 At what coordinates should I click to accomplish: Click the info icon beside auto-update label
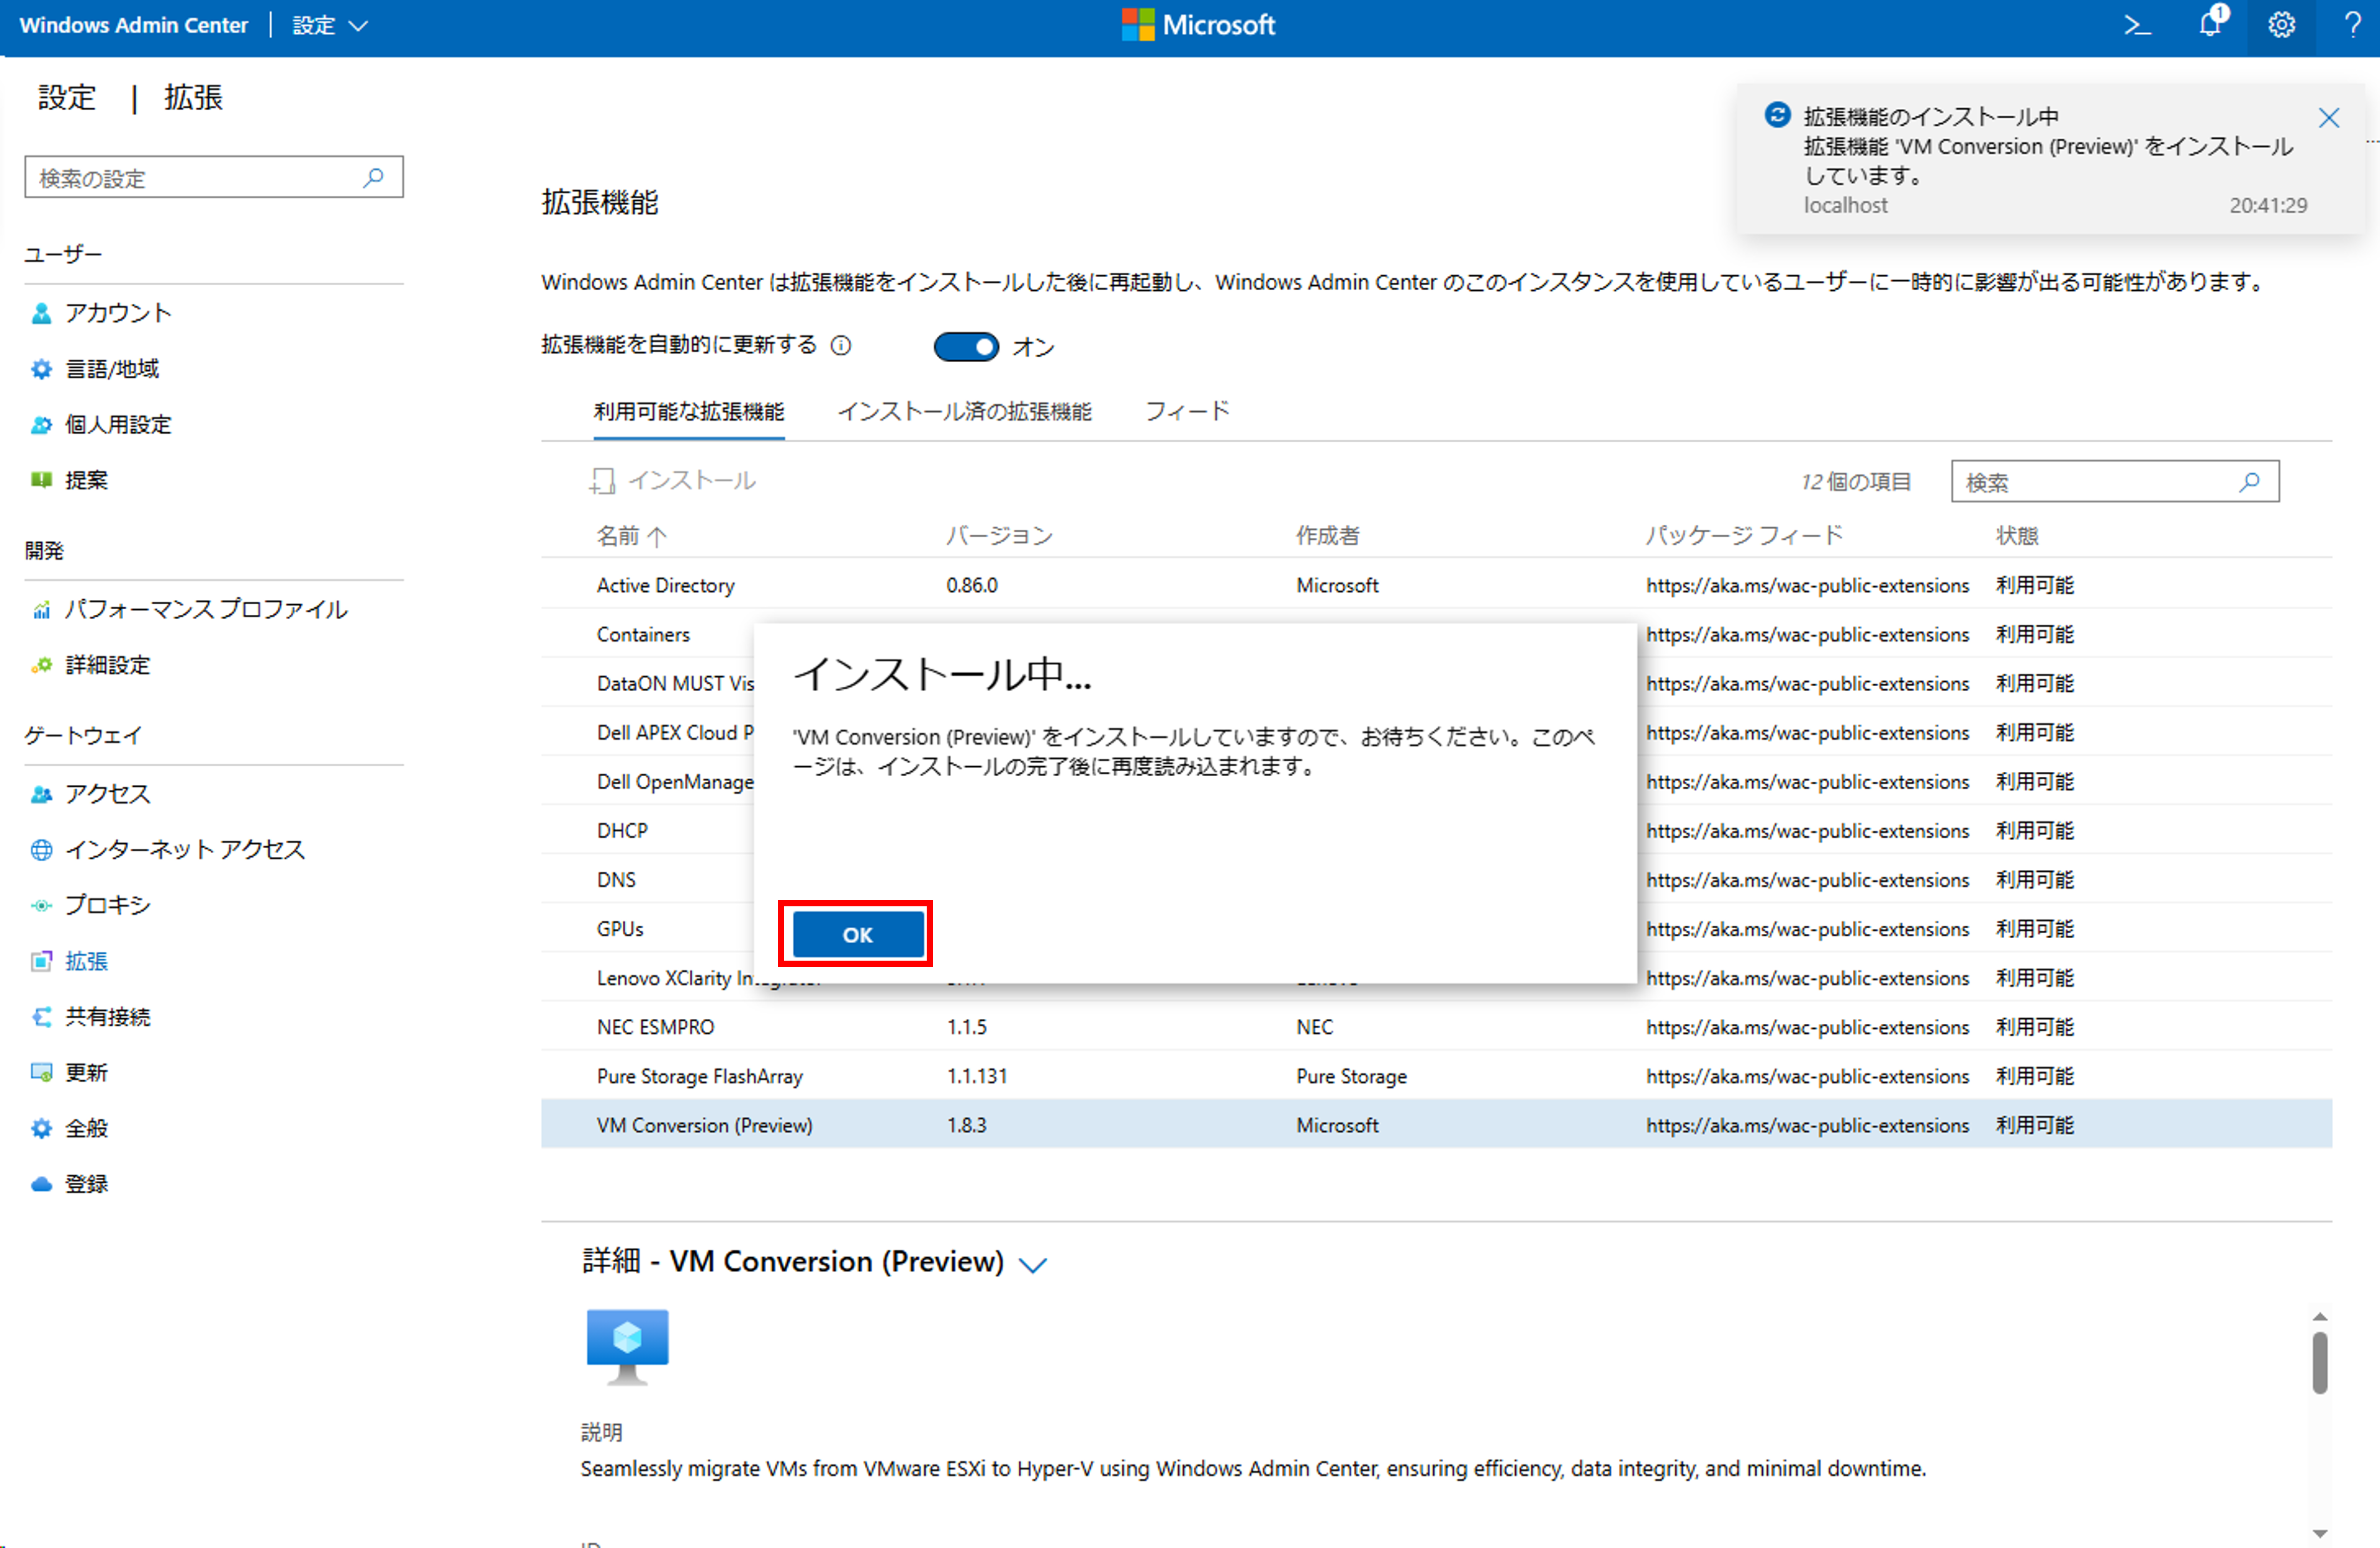[x=841, y=346]
